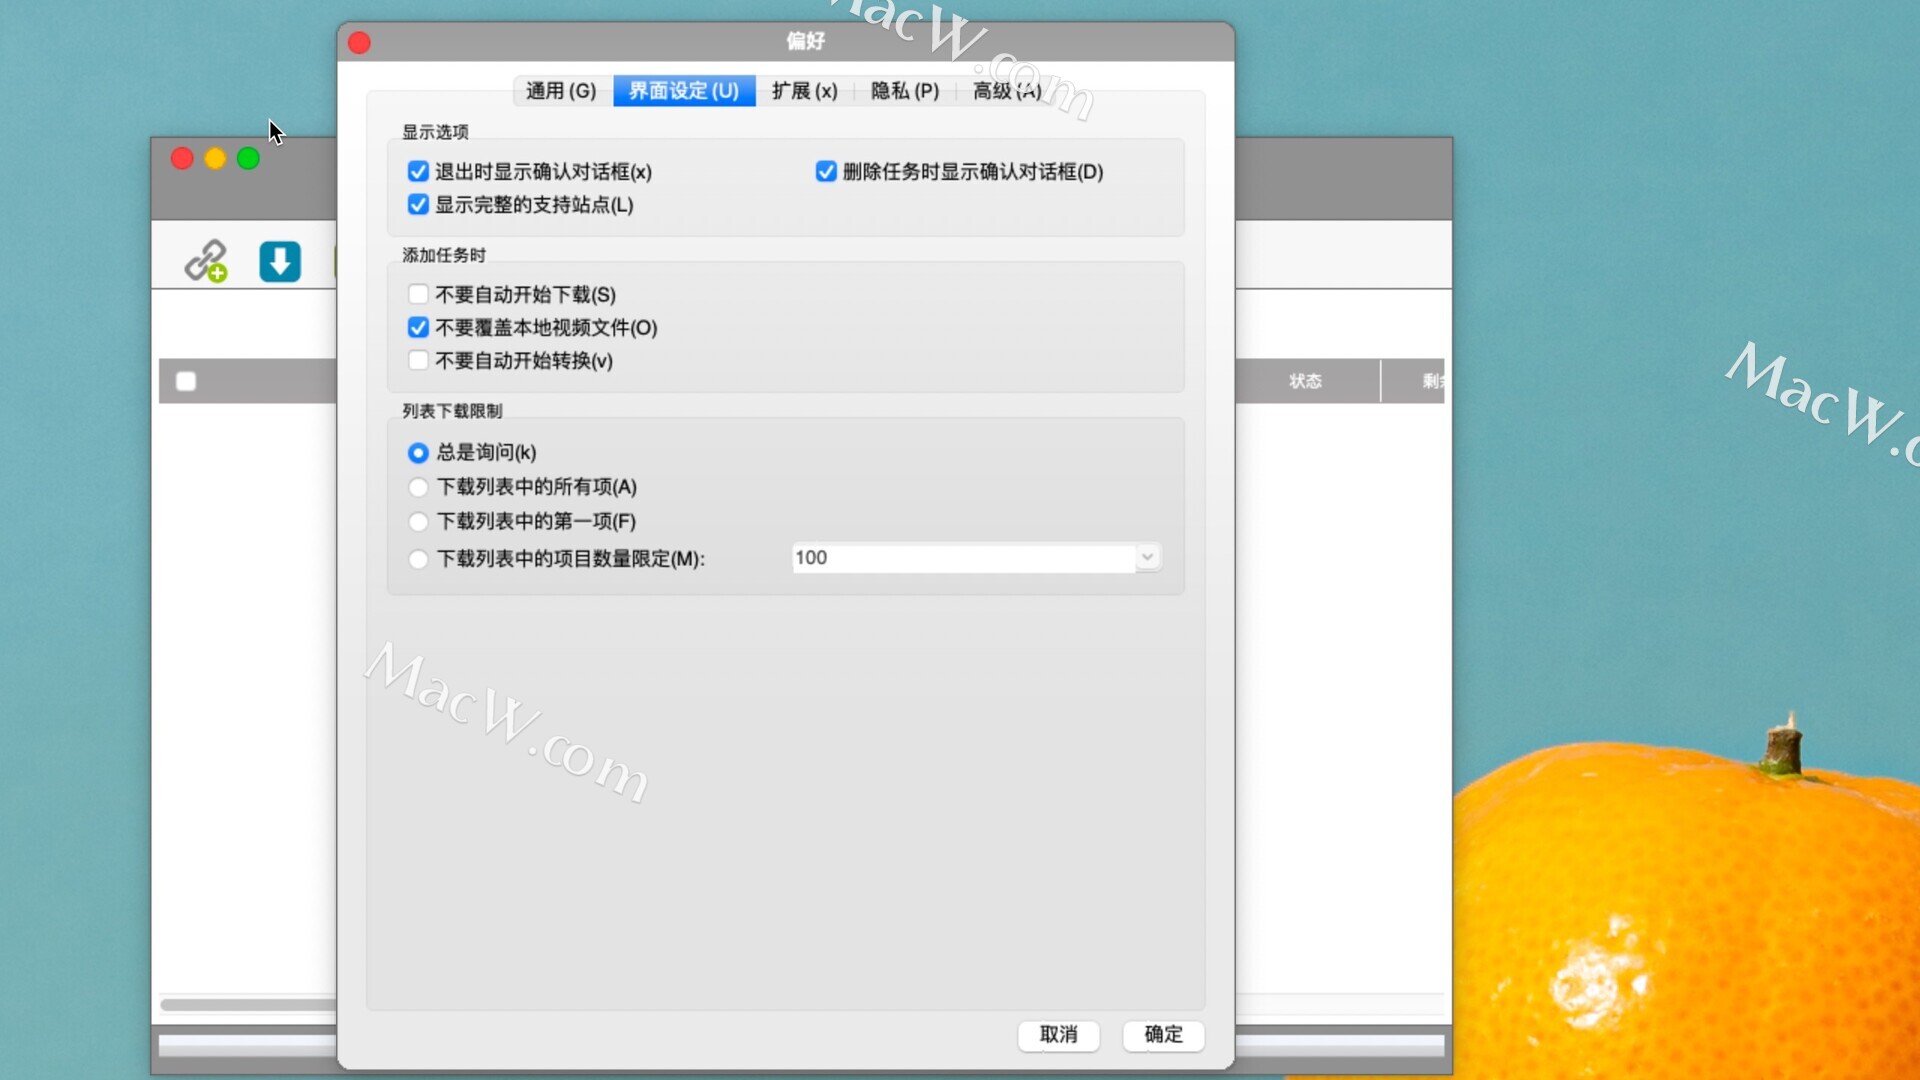Select 下载列表中的项目数量限定 radio option

(x=418, y=559)
